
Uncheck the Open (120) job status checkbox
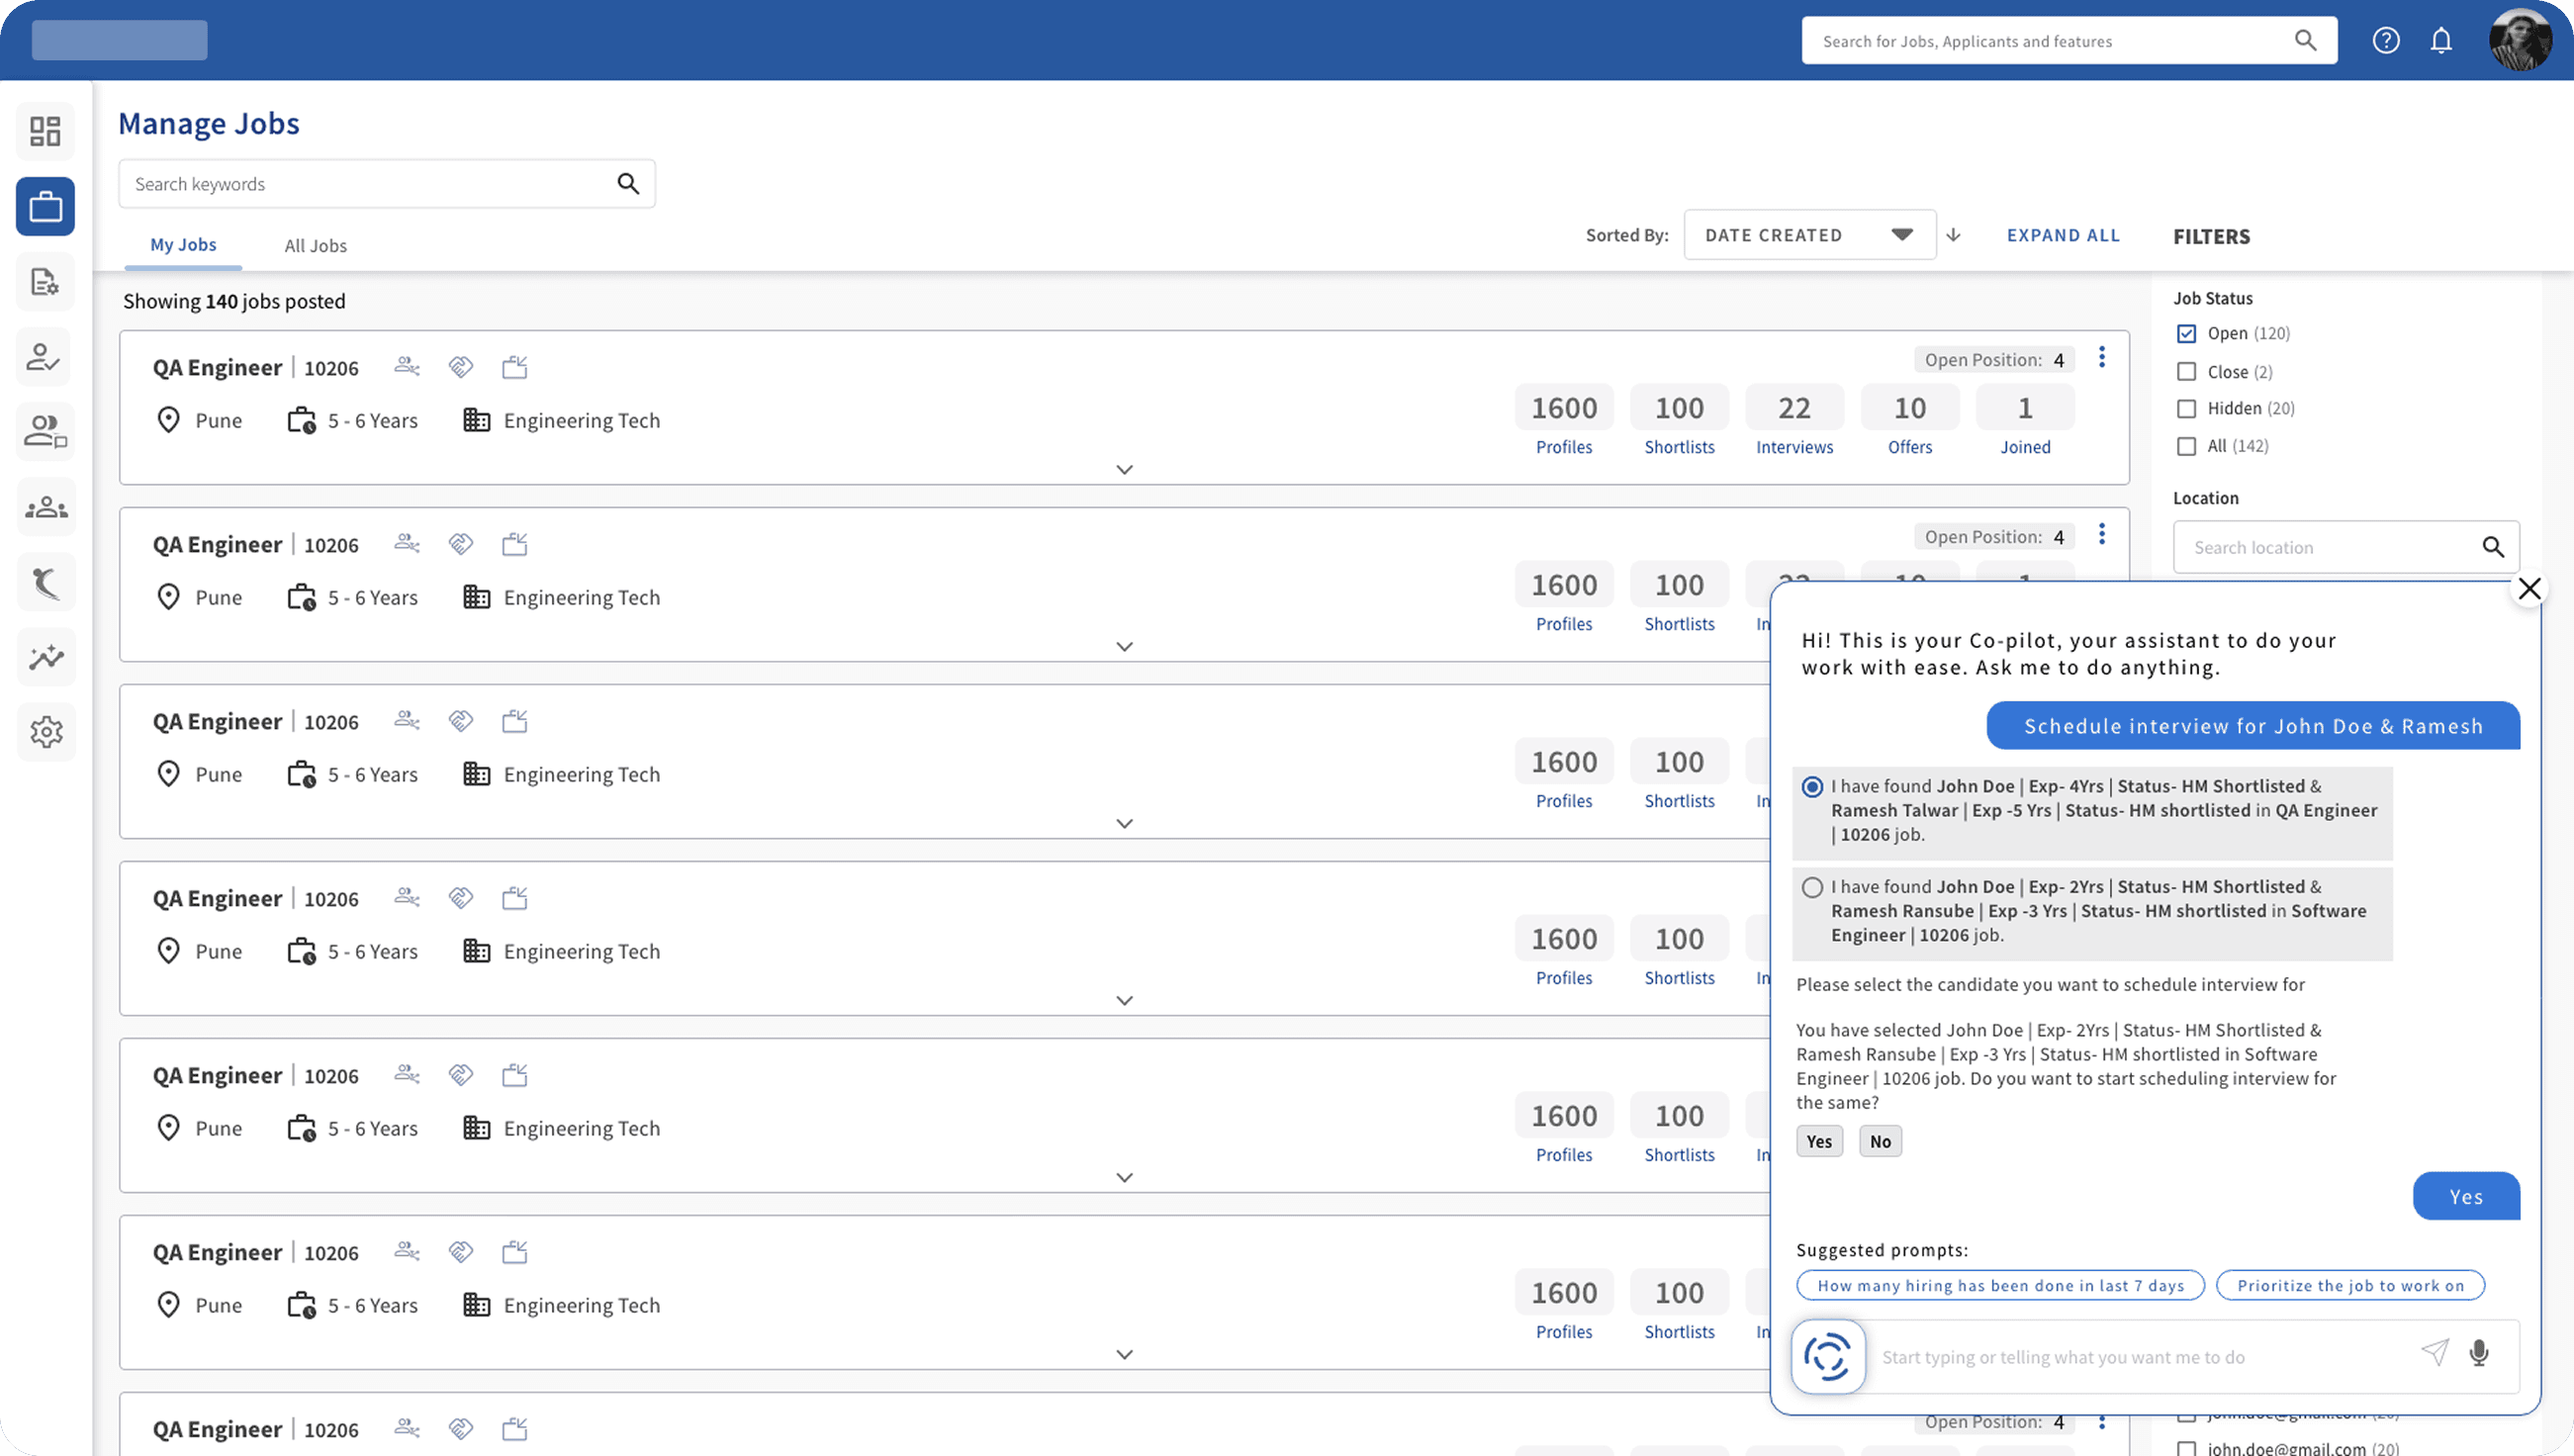[2187, 334]
